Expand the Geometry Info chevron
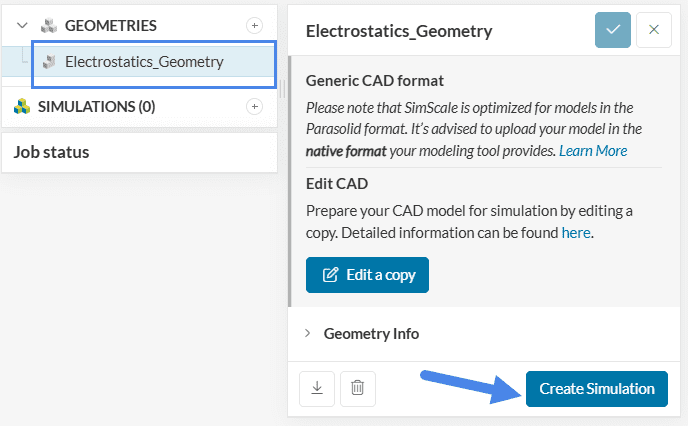688x426 pixels. pos(308,334)
